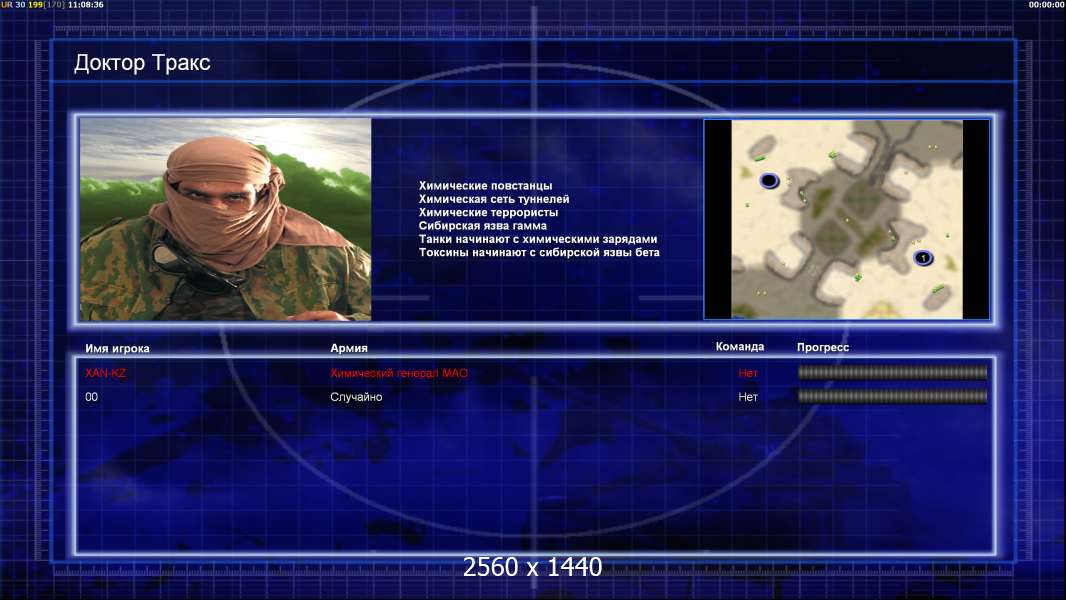Image resolution: width=1066 pixels, height=600 pixels.
Task: Click the general portrait image
Action: [x=226, y=219]
